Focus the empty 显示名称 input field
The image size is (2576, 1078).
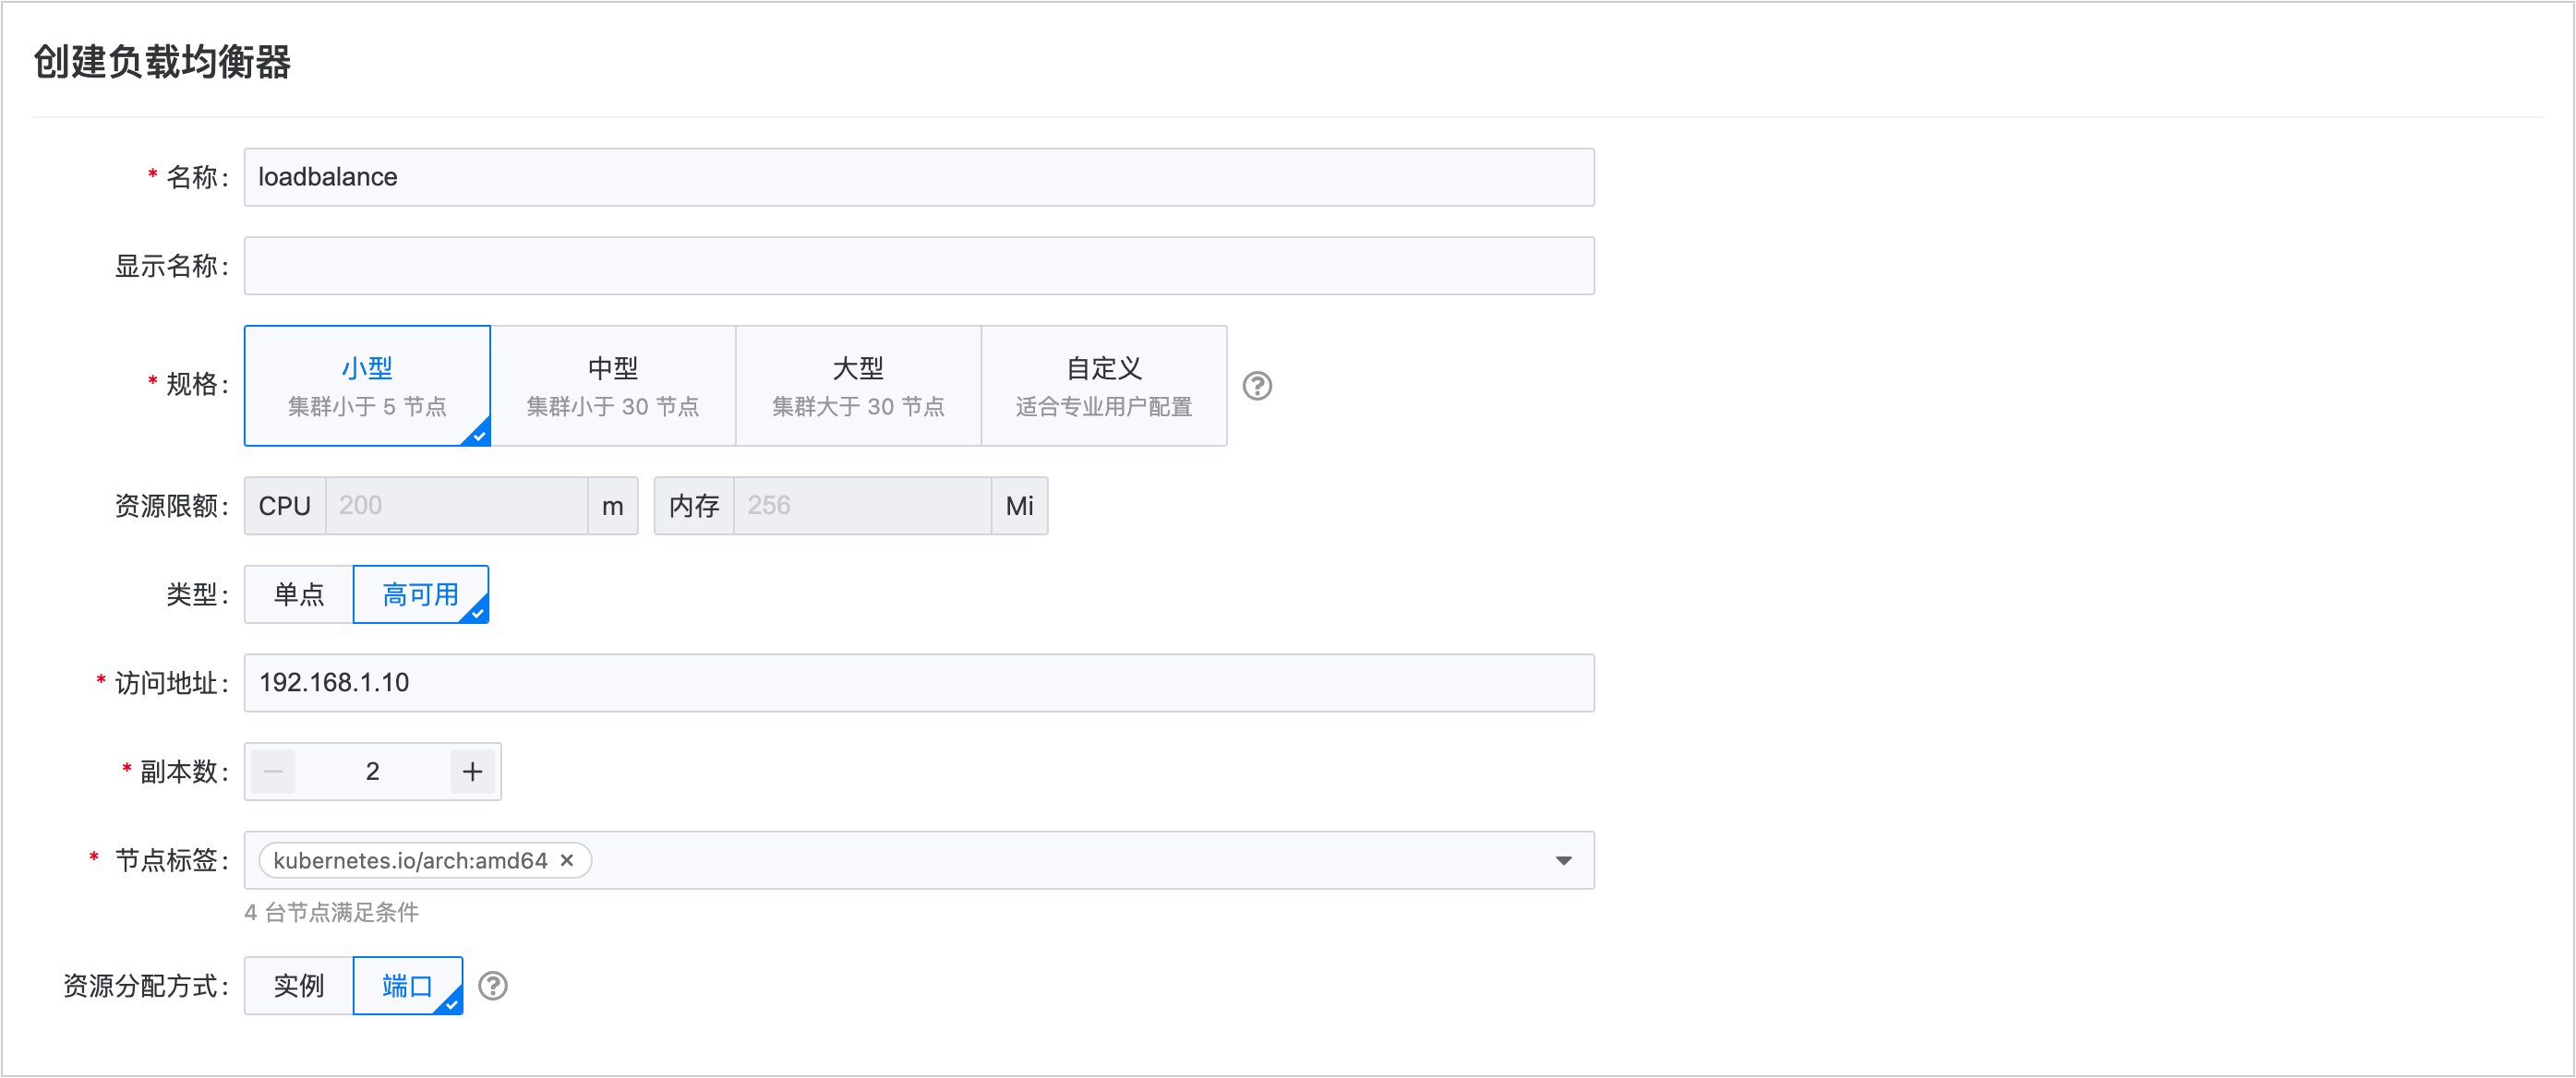[918, 266]
